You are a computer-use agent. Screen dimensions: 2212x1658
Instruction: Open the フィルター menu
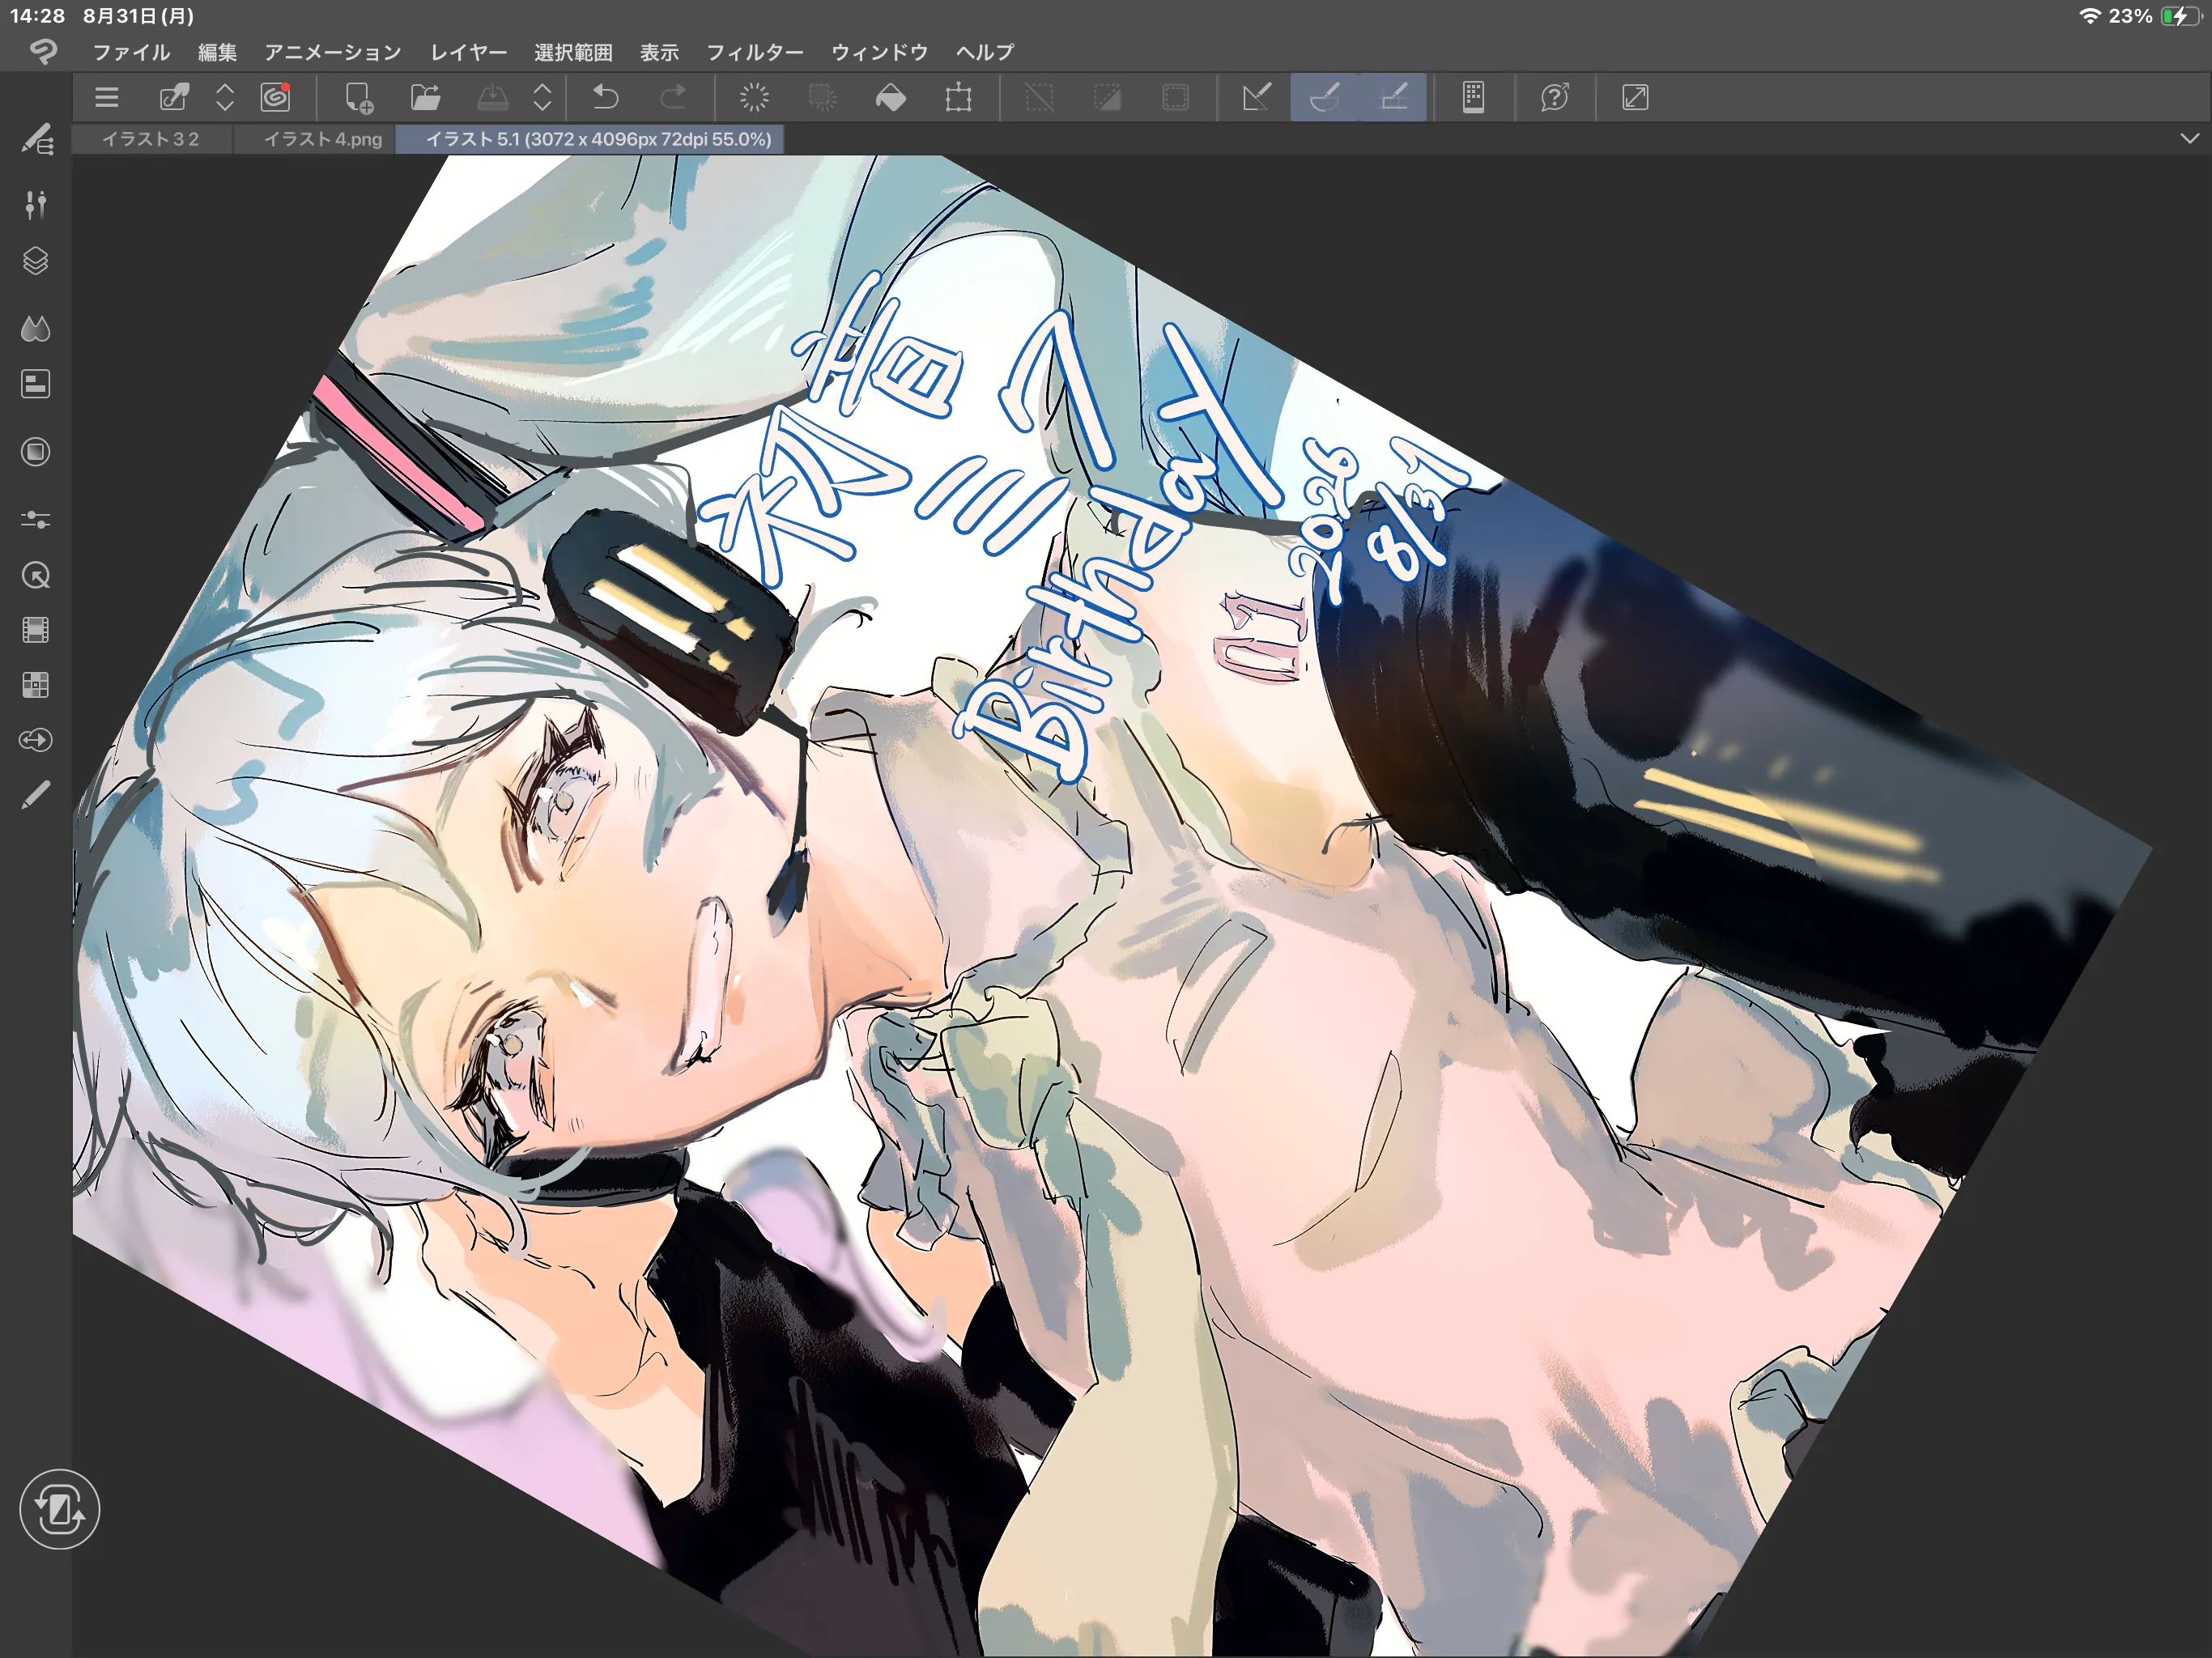[755, 52]
